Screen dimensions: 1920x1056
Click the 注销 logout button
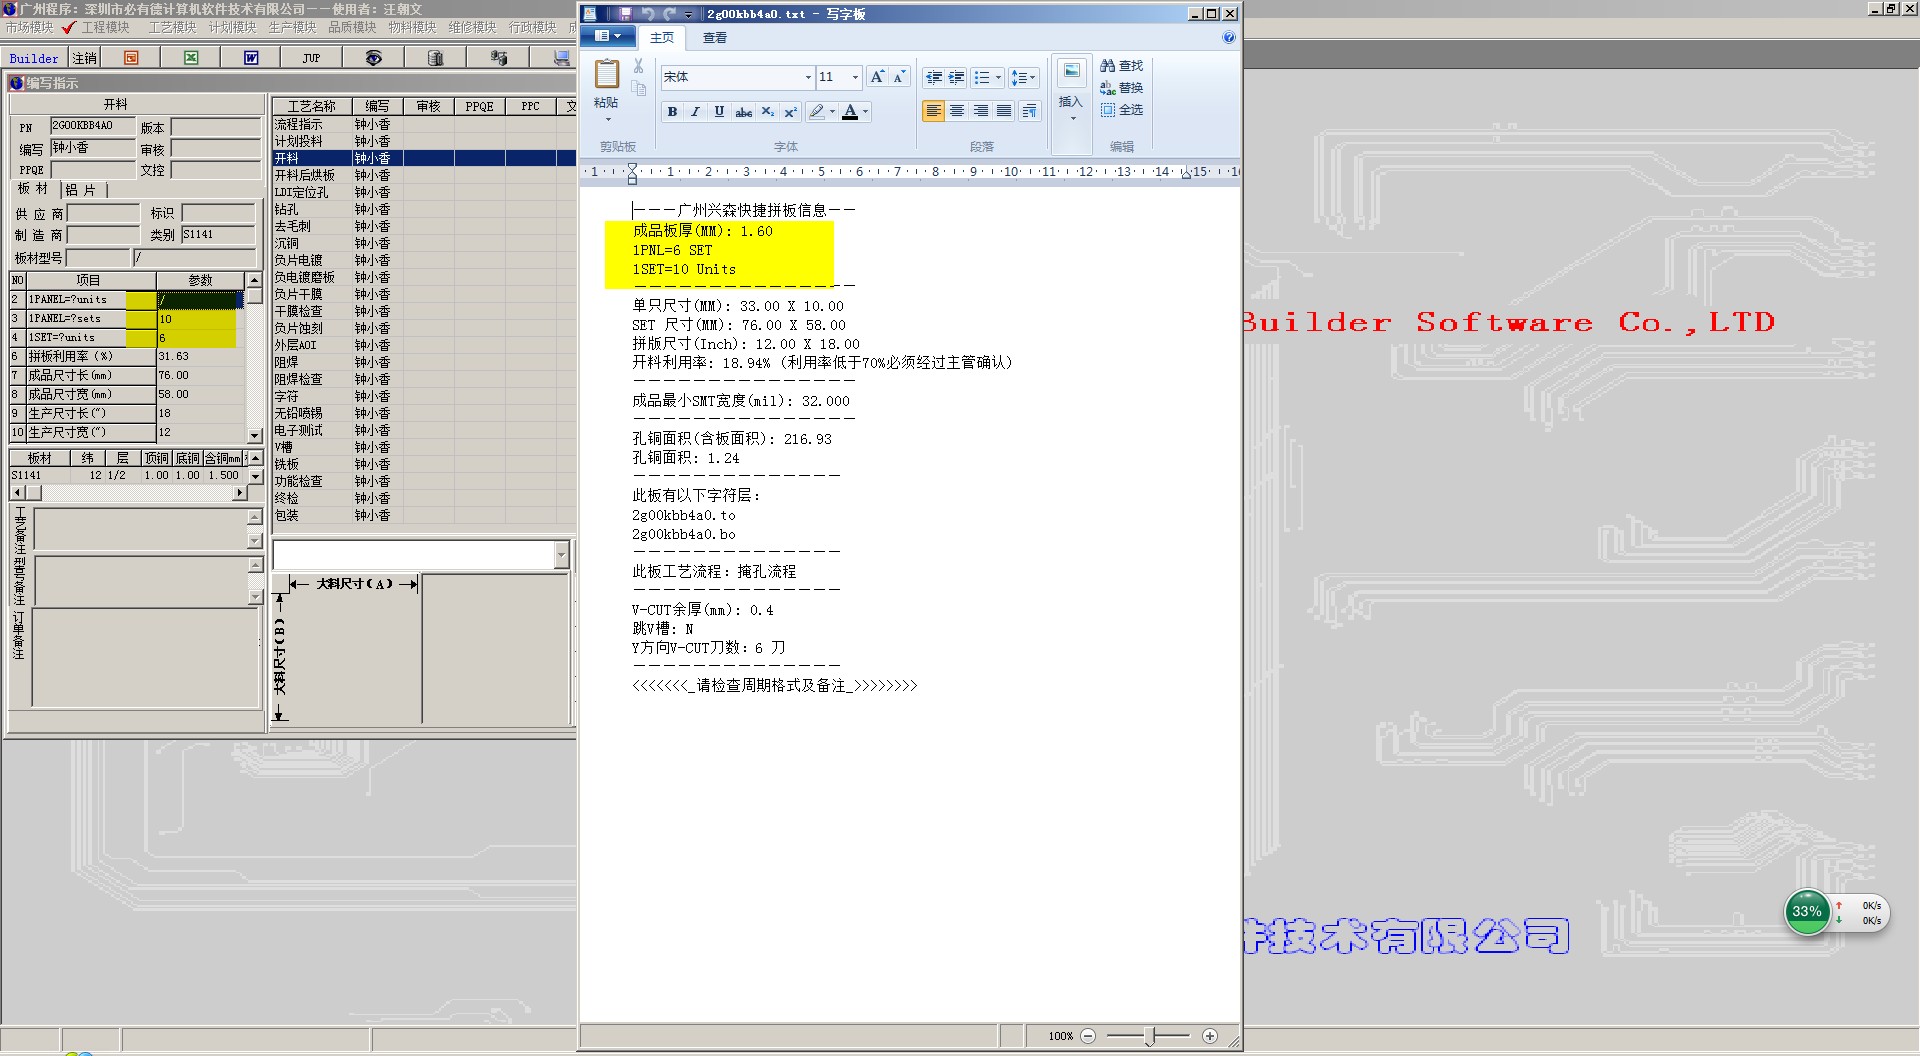tap(85, 58)
